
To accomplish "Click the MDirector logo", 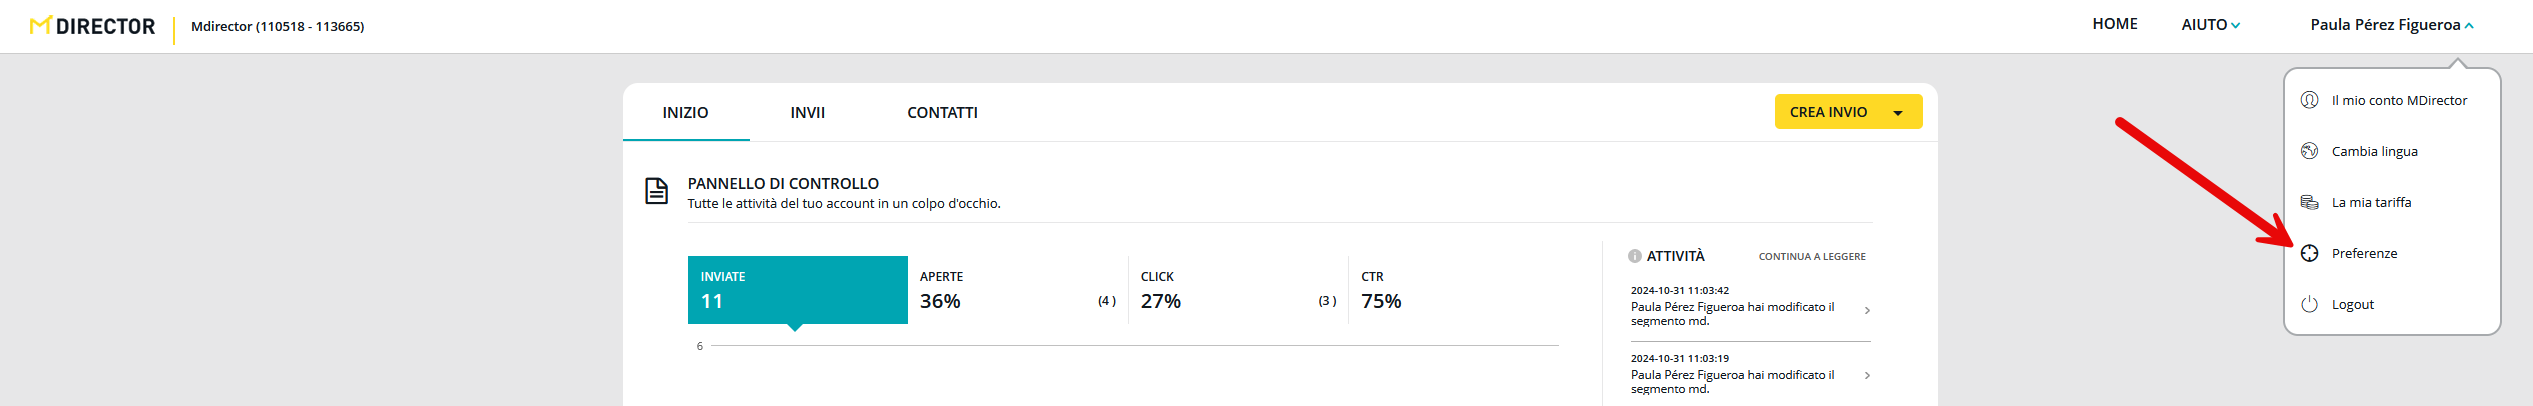I will 93,26.
